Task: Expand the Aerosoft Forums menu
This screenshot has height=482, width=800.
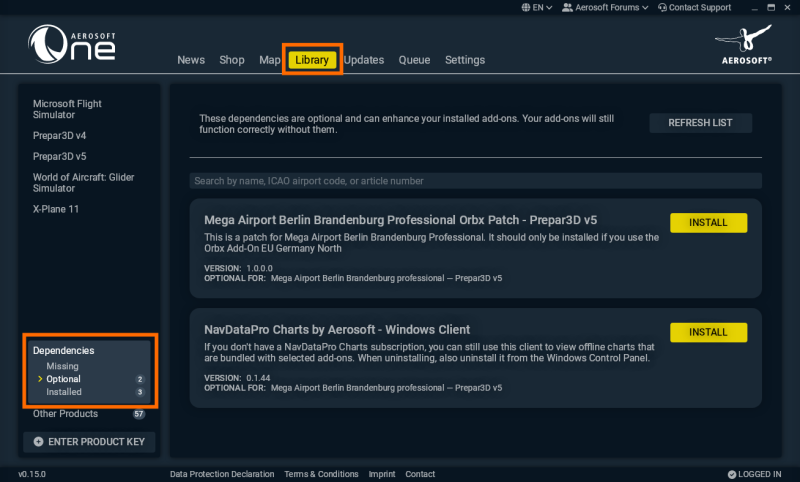Action: (605, 8)
